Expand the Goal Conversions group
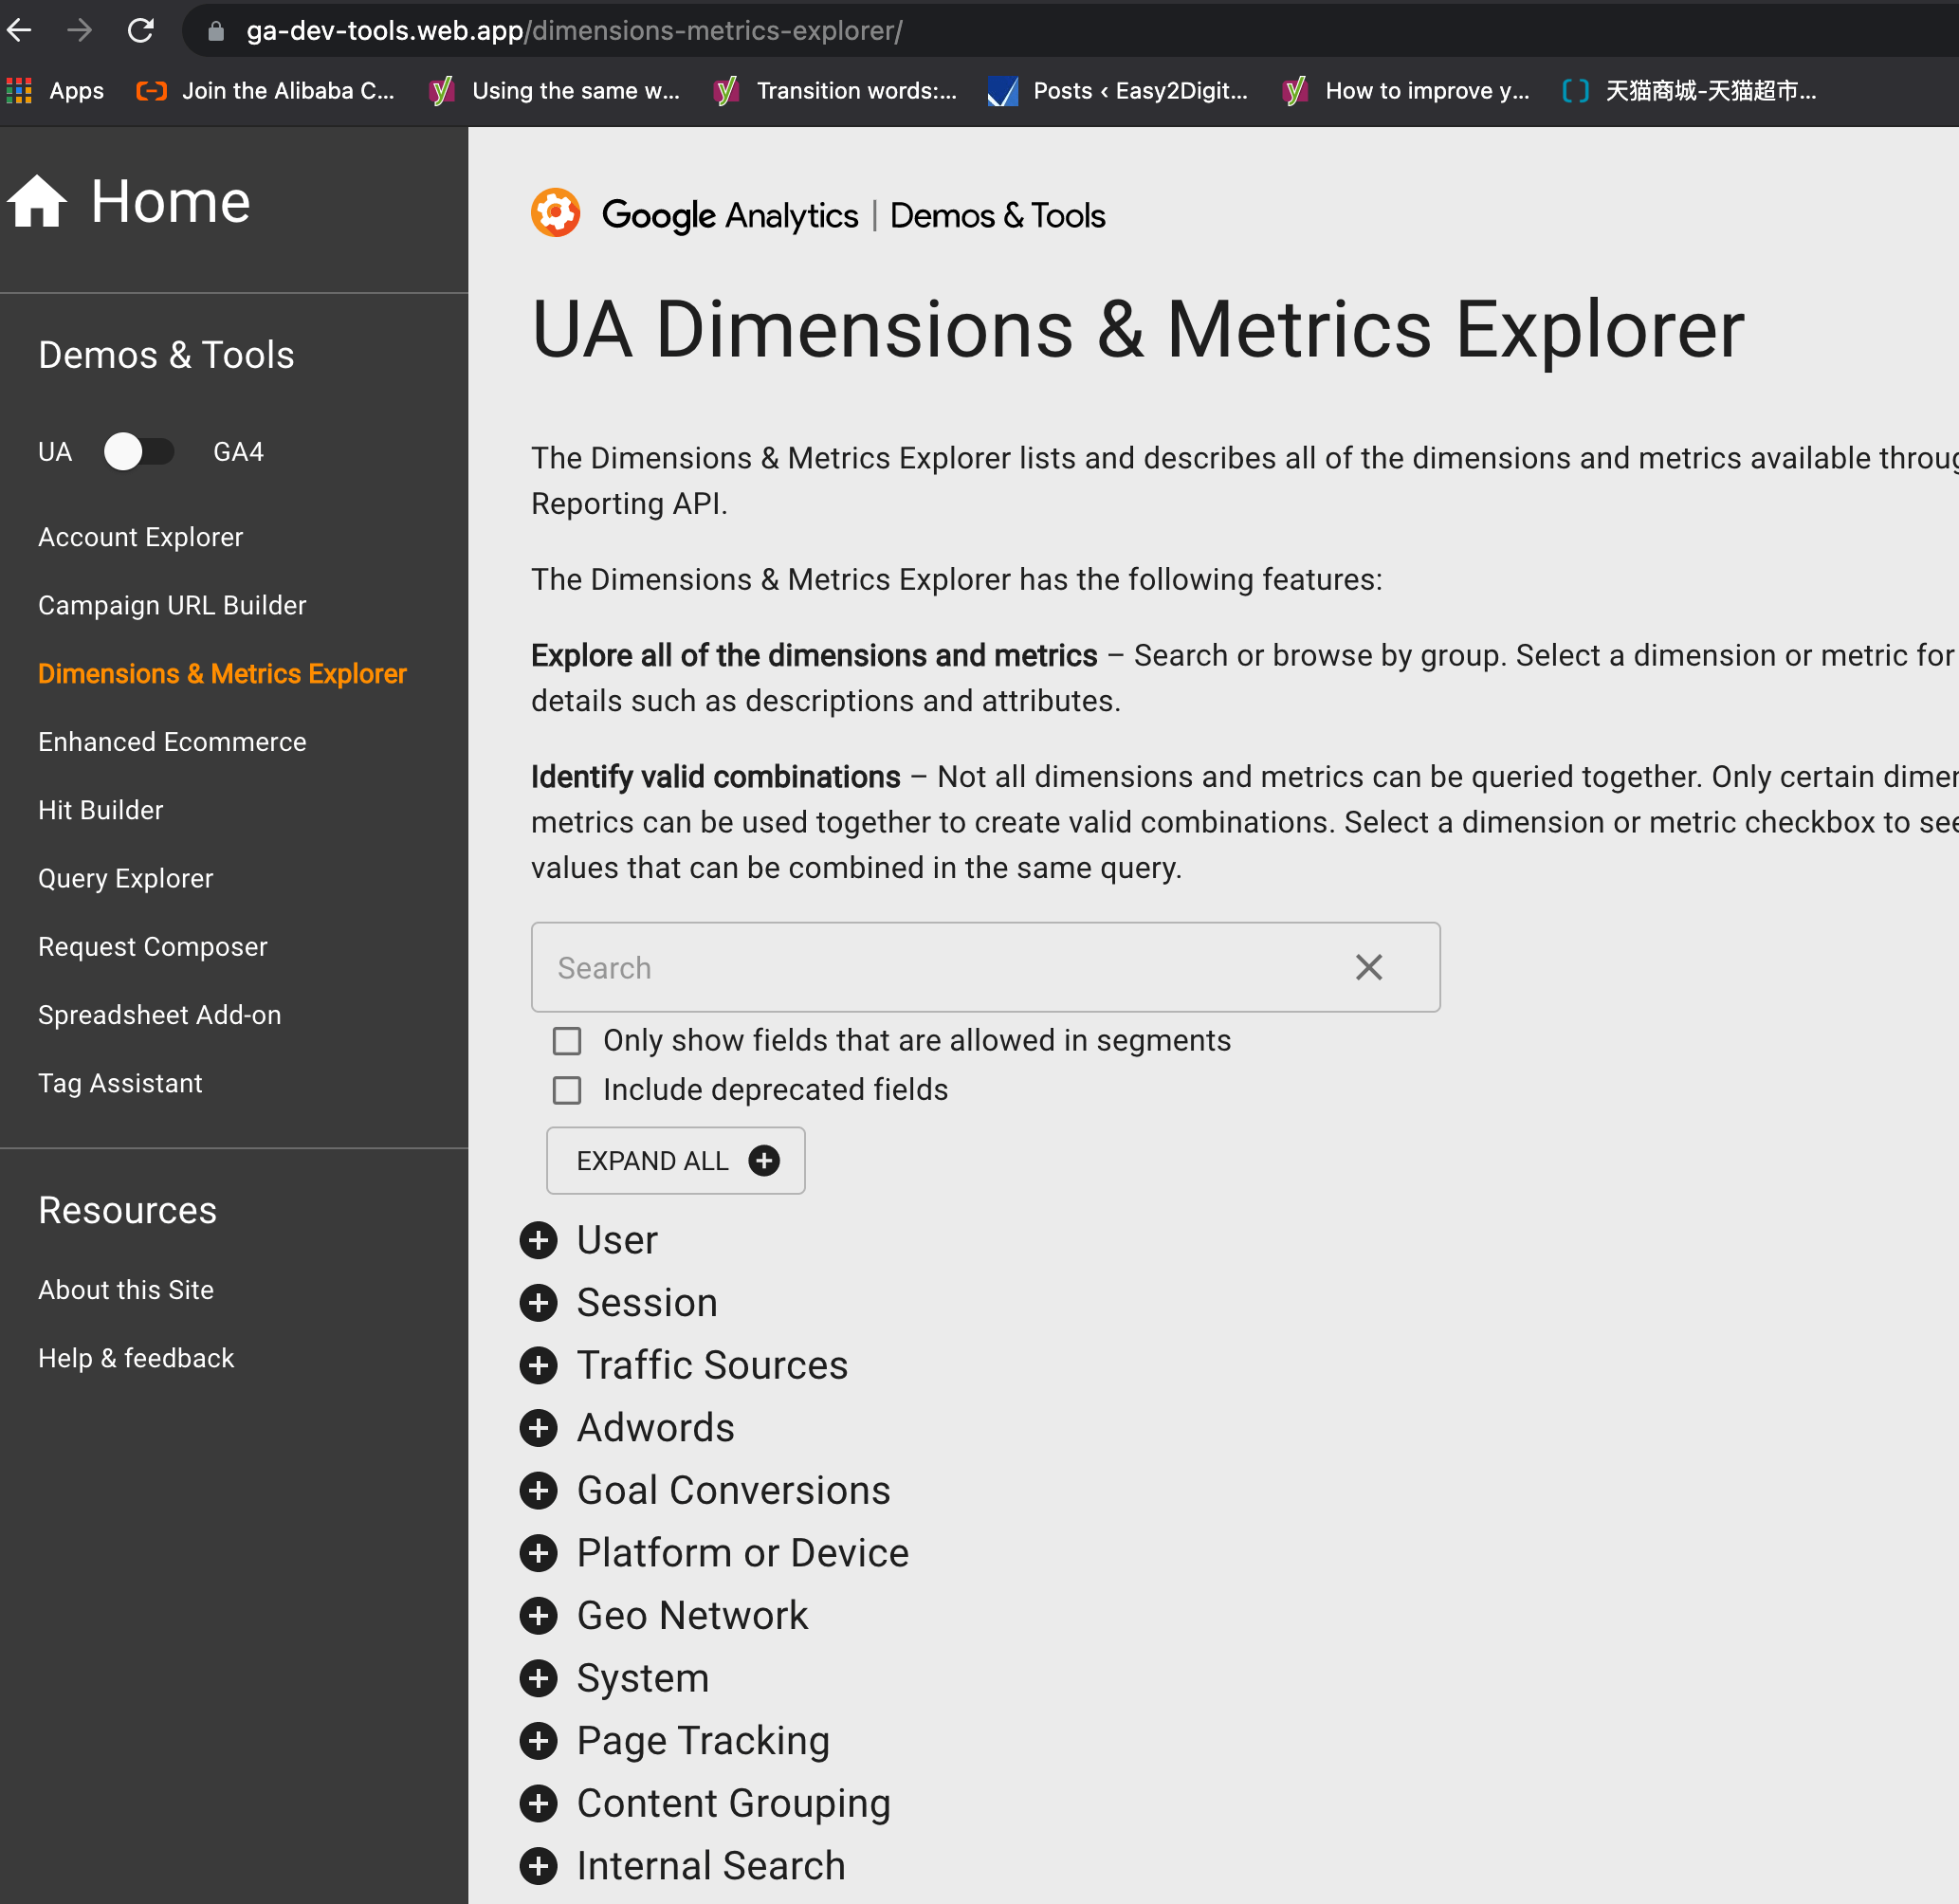 539,1491
